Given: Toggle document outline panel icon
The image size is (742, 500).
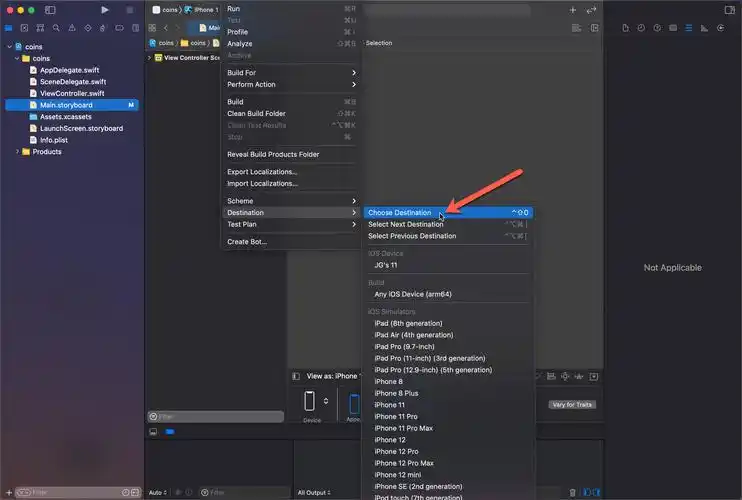Looking at the screenshot, I should 296,376.
